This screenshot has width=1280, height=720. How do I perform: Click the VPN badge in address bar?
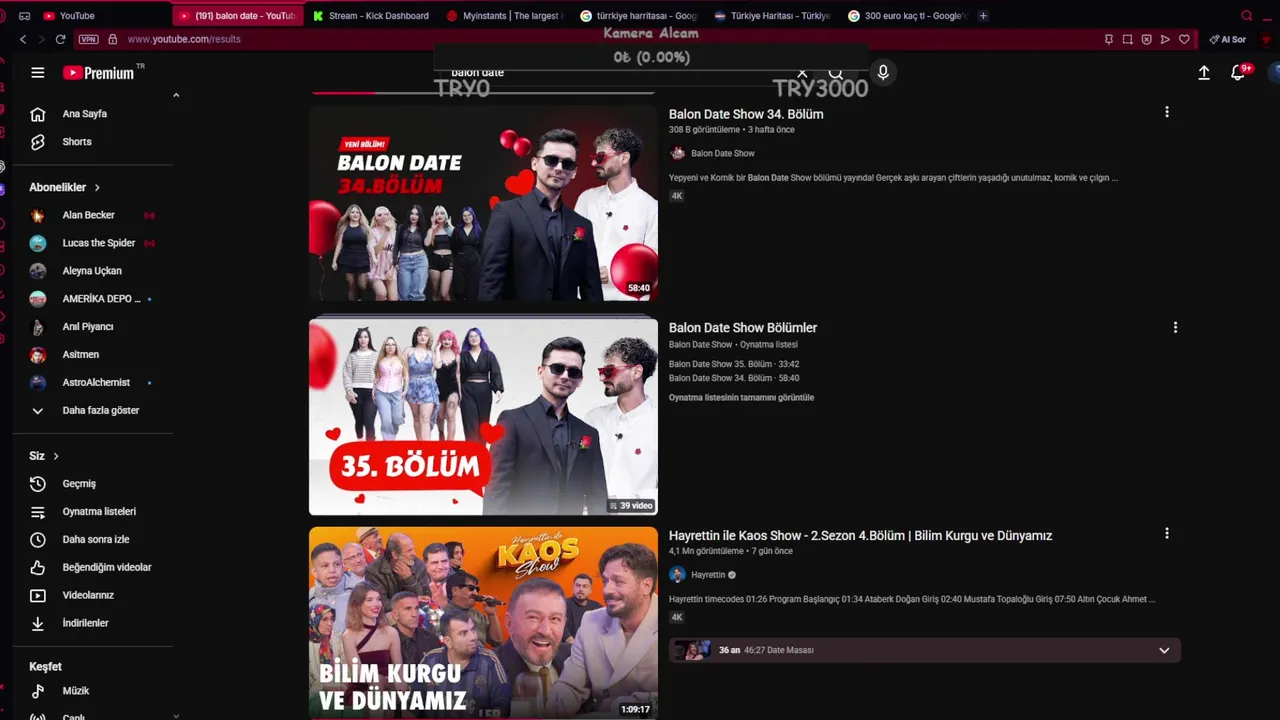88,39
